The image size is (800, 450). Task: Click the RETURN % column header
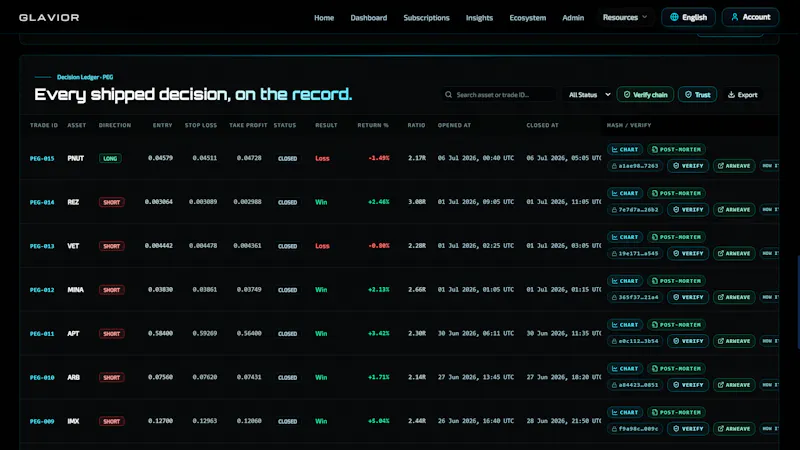[373, 126]
